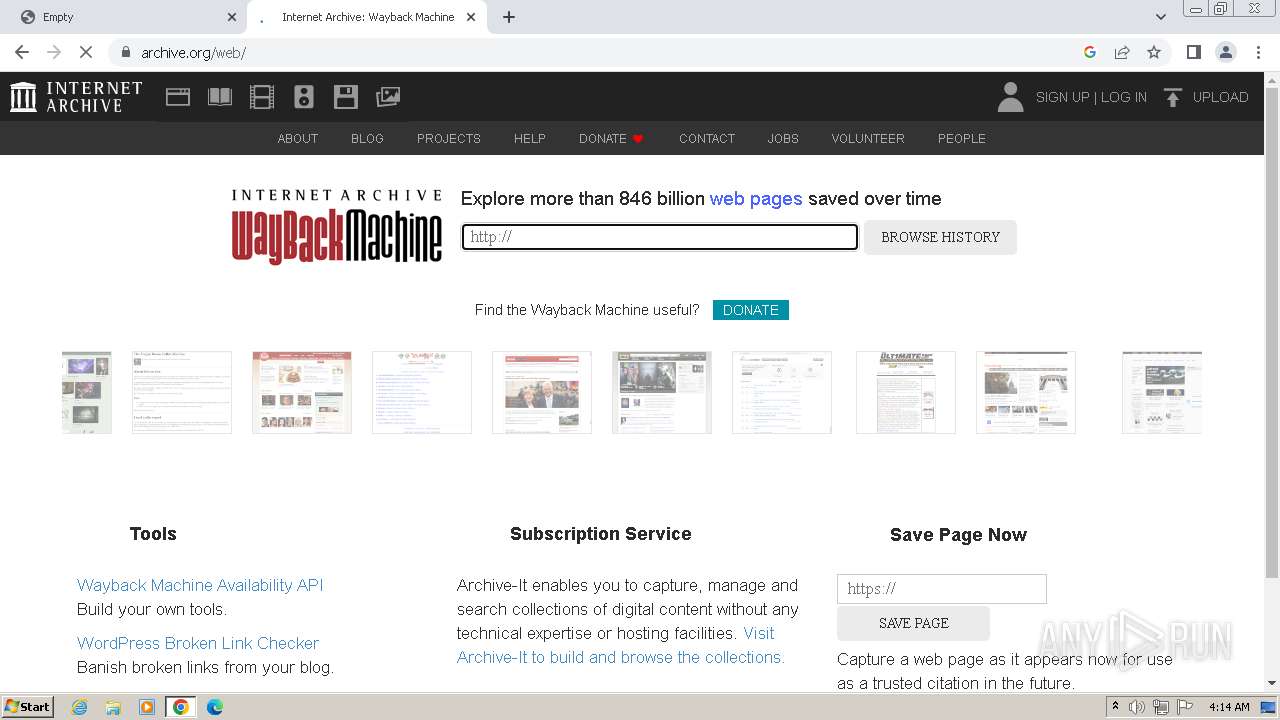Open a new browser tab
This screenshot has width=1280, height=720.
point(509,17)
